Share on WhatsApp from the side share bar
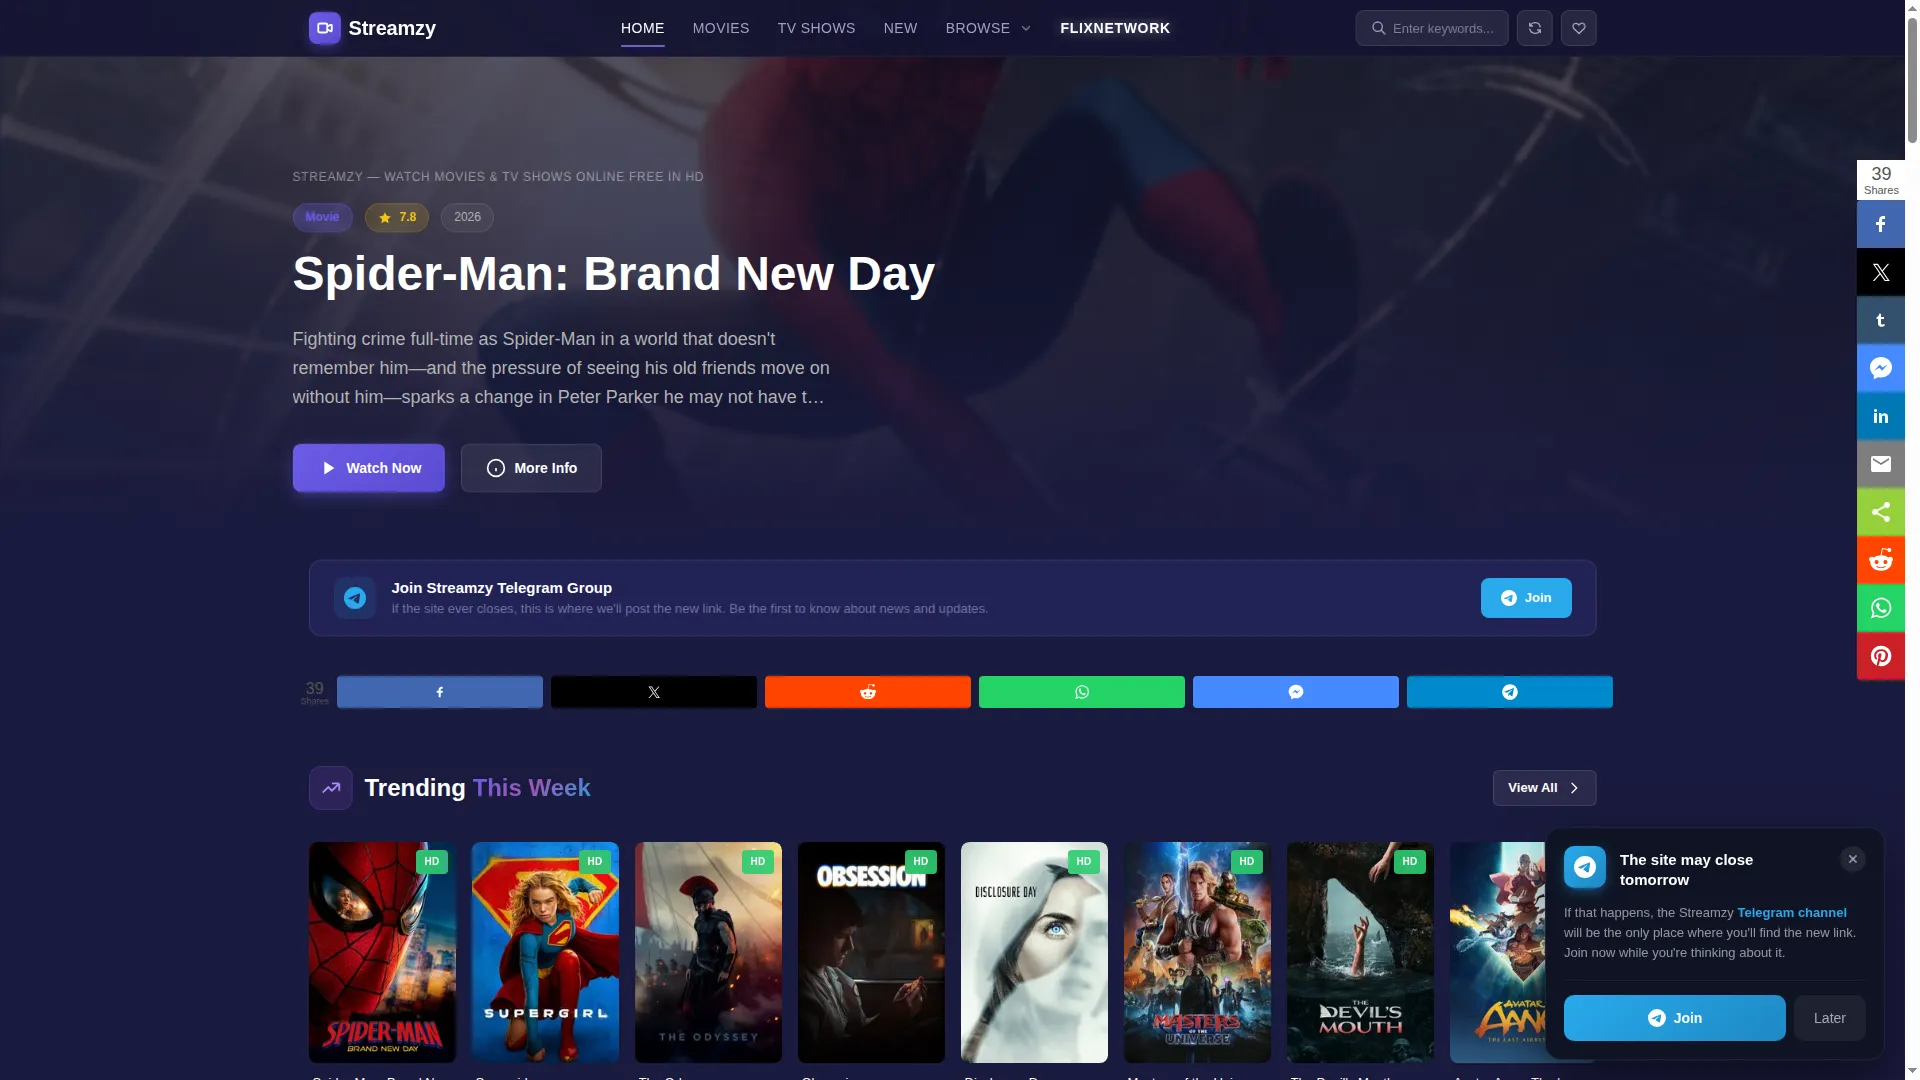 click(x=1880, y=608)
